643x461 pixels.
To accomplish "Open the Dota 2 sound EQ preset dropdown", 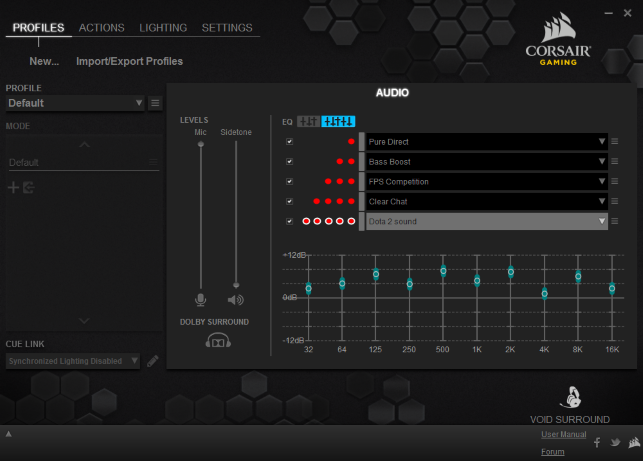I will pyautogui.click(x=487, y=221).
